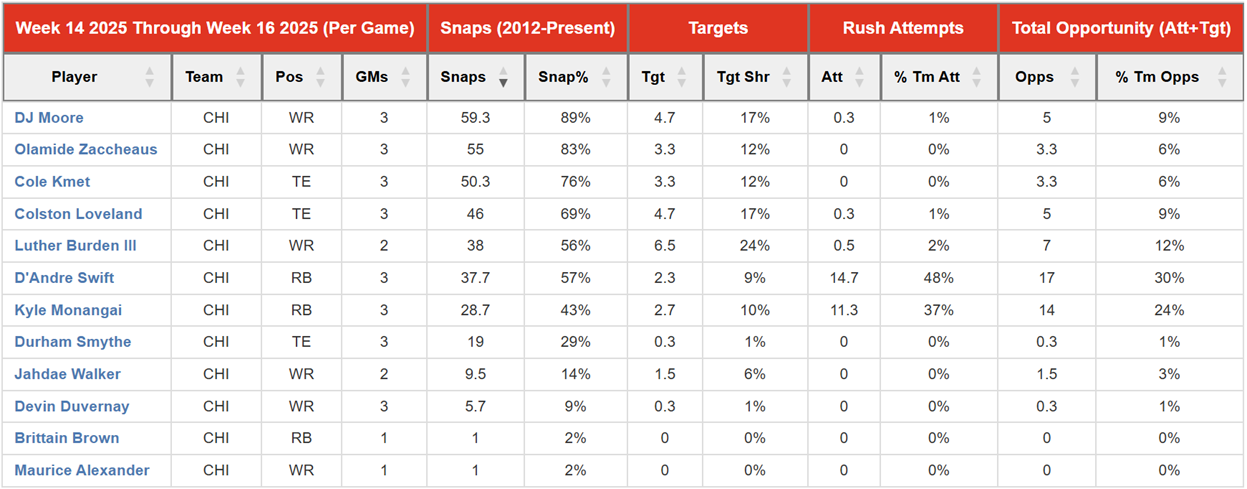Sort by games played (GMs) arrows
The height and width of the screenshot is (489, 1247).
coord(406,77)
